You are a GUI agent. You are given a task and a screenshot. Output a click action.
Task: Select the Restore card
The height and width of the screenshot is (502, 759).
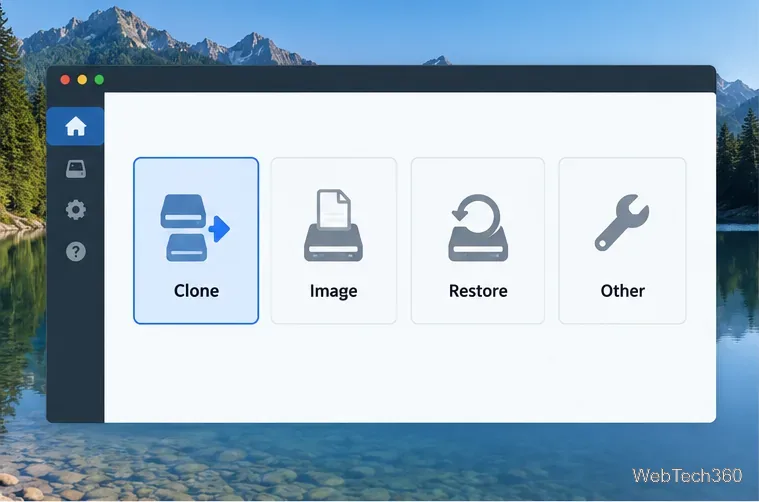pos(478,241)
